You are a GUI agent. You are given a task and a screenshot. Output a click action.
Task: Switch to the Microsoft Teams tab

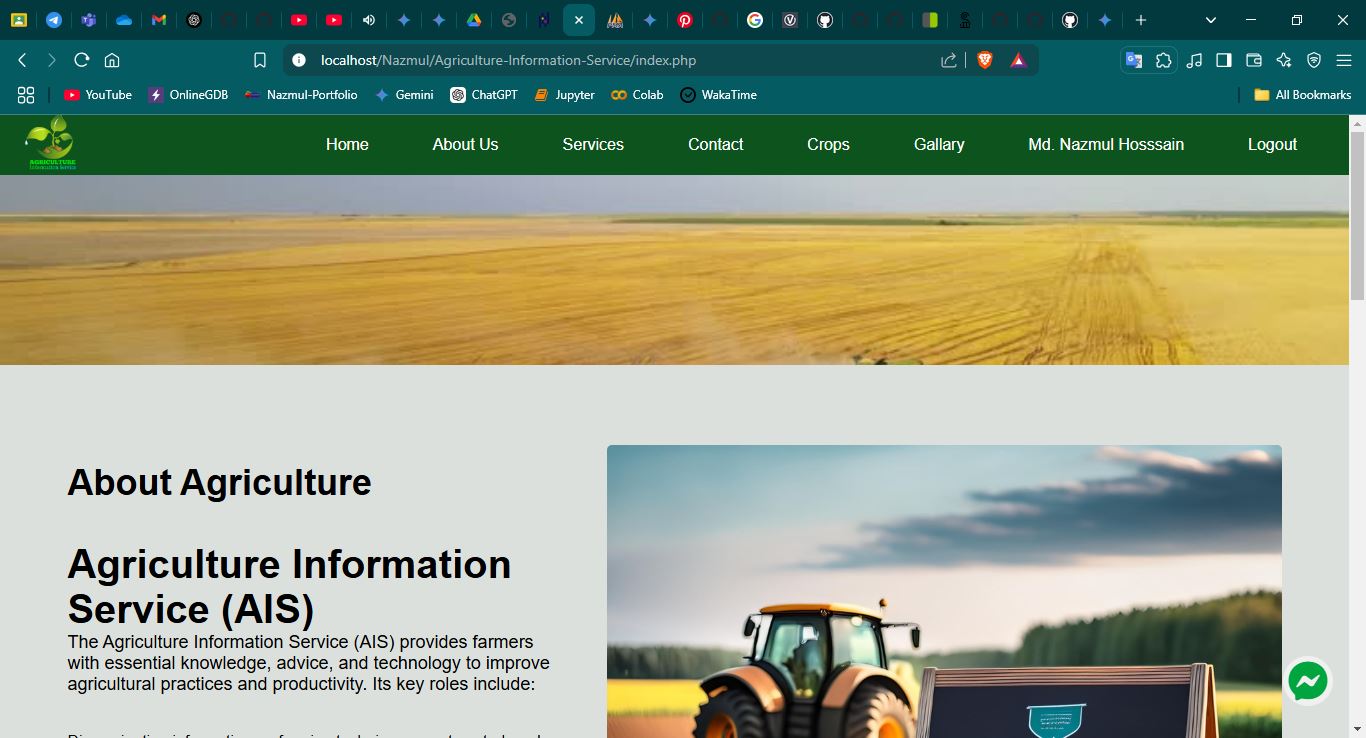89,20
